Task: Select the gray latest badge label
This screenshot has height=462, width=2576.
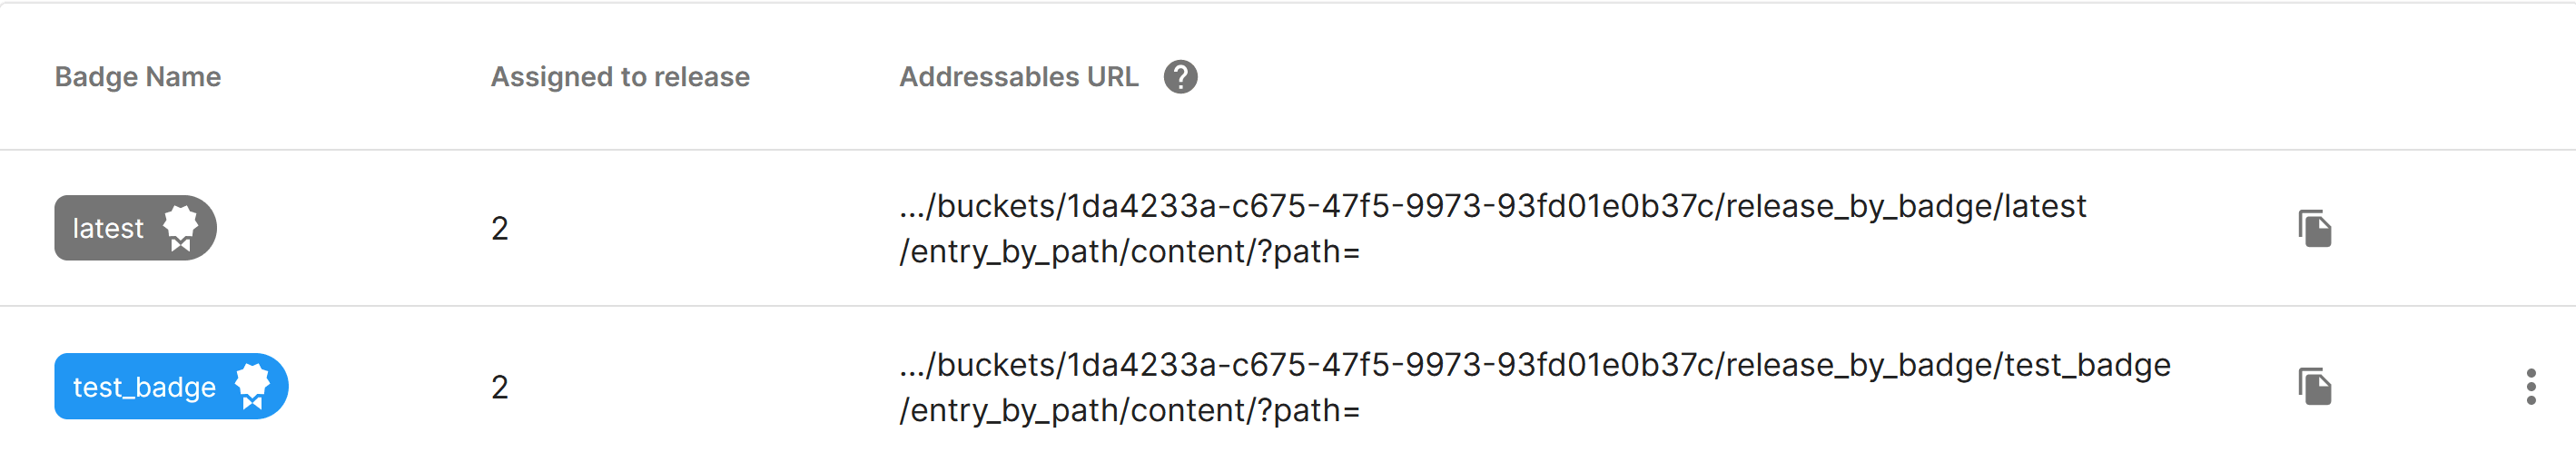Action: tap(108, 229)
